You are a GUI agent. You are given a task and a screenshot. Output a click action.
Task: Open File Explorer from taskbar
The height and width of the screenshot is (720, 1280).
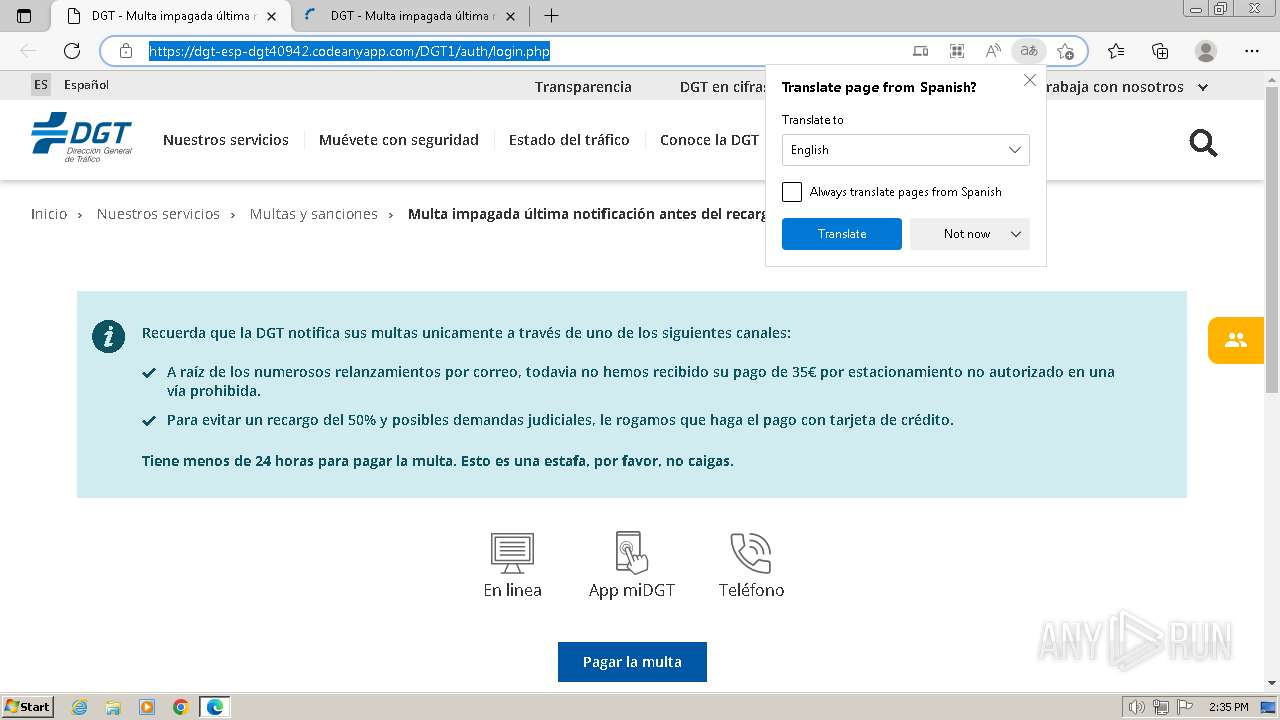click(113, 707)
